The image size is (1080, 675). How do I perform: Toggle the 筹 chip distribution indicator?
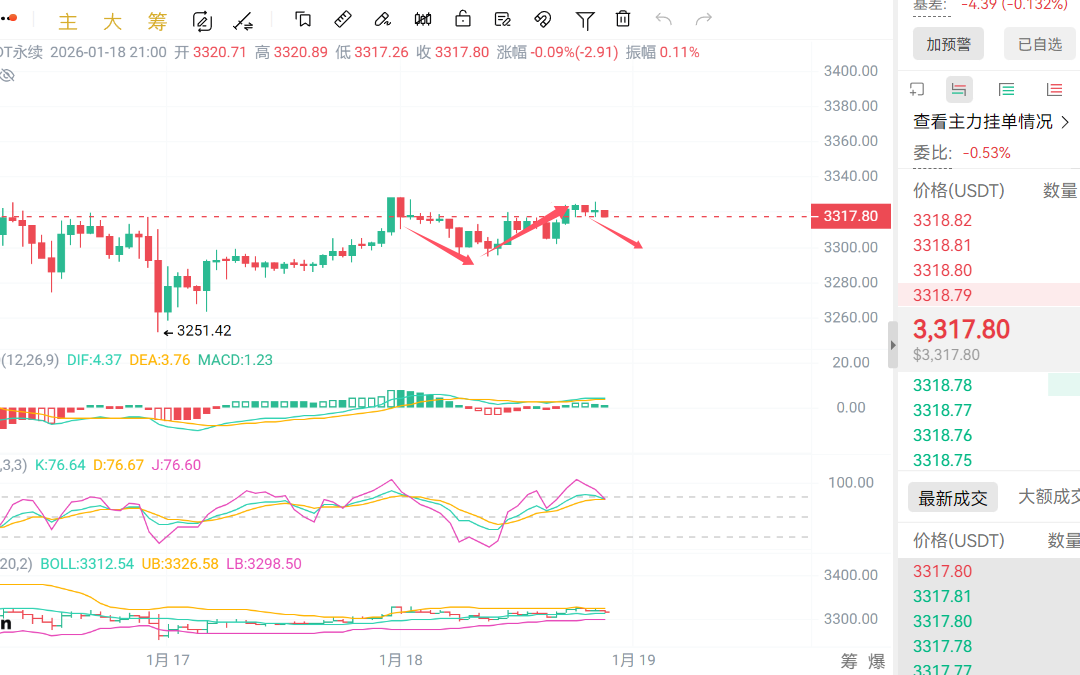tap(157, 21)
